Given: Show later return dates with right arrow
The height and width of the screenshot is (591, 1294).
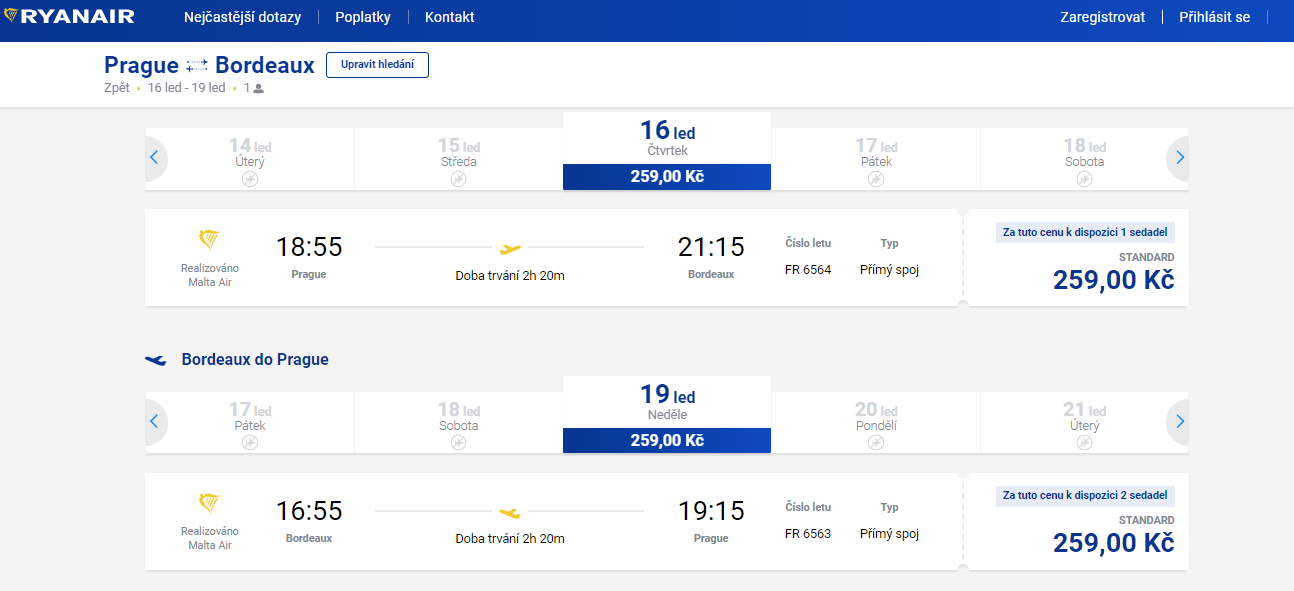Looking at the screenshot, I should [x=1180, y=422].
